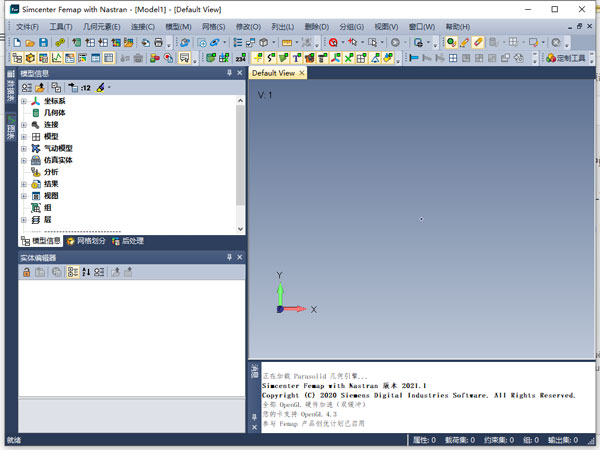Switch to the 网格划分 tab
This screenshot has width=600, height=450.
[x=87, y=241]
